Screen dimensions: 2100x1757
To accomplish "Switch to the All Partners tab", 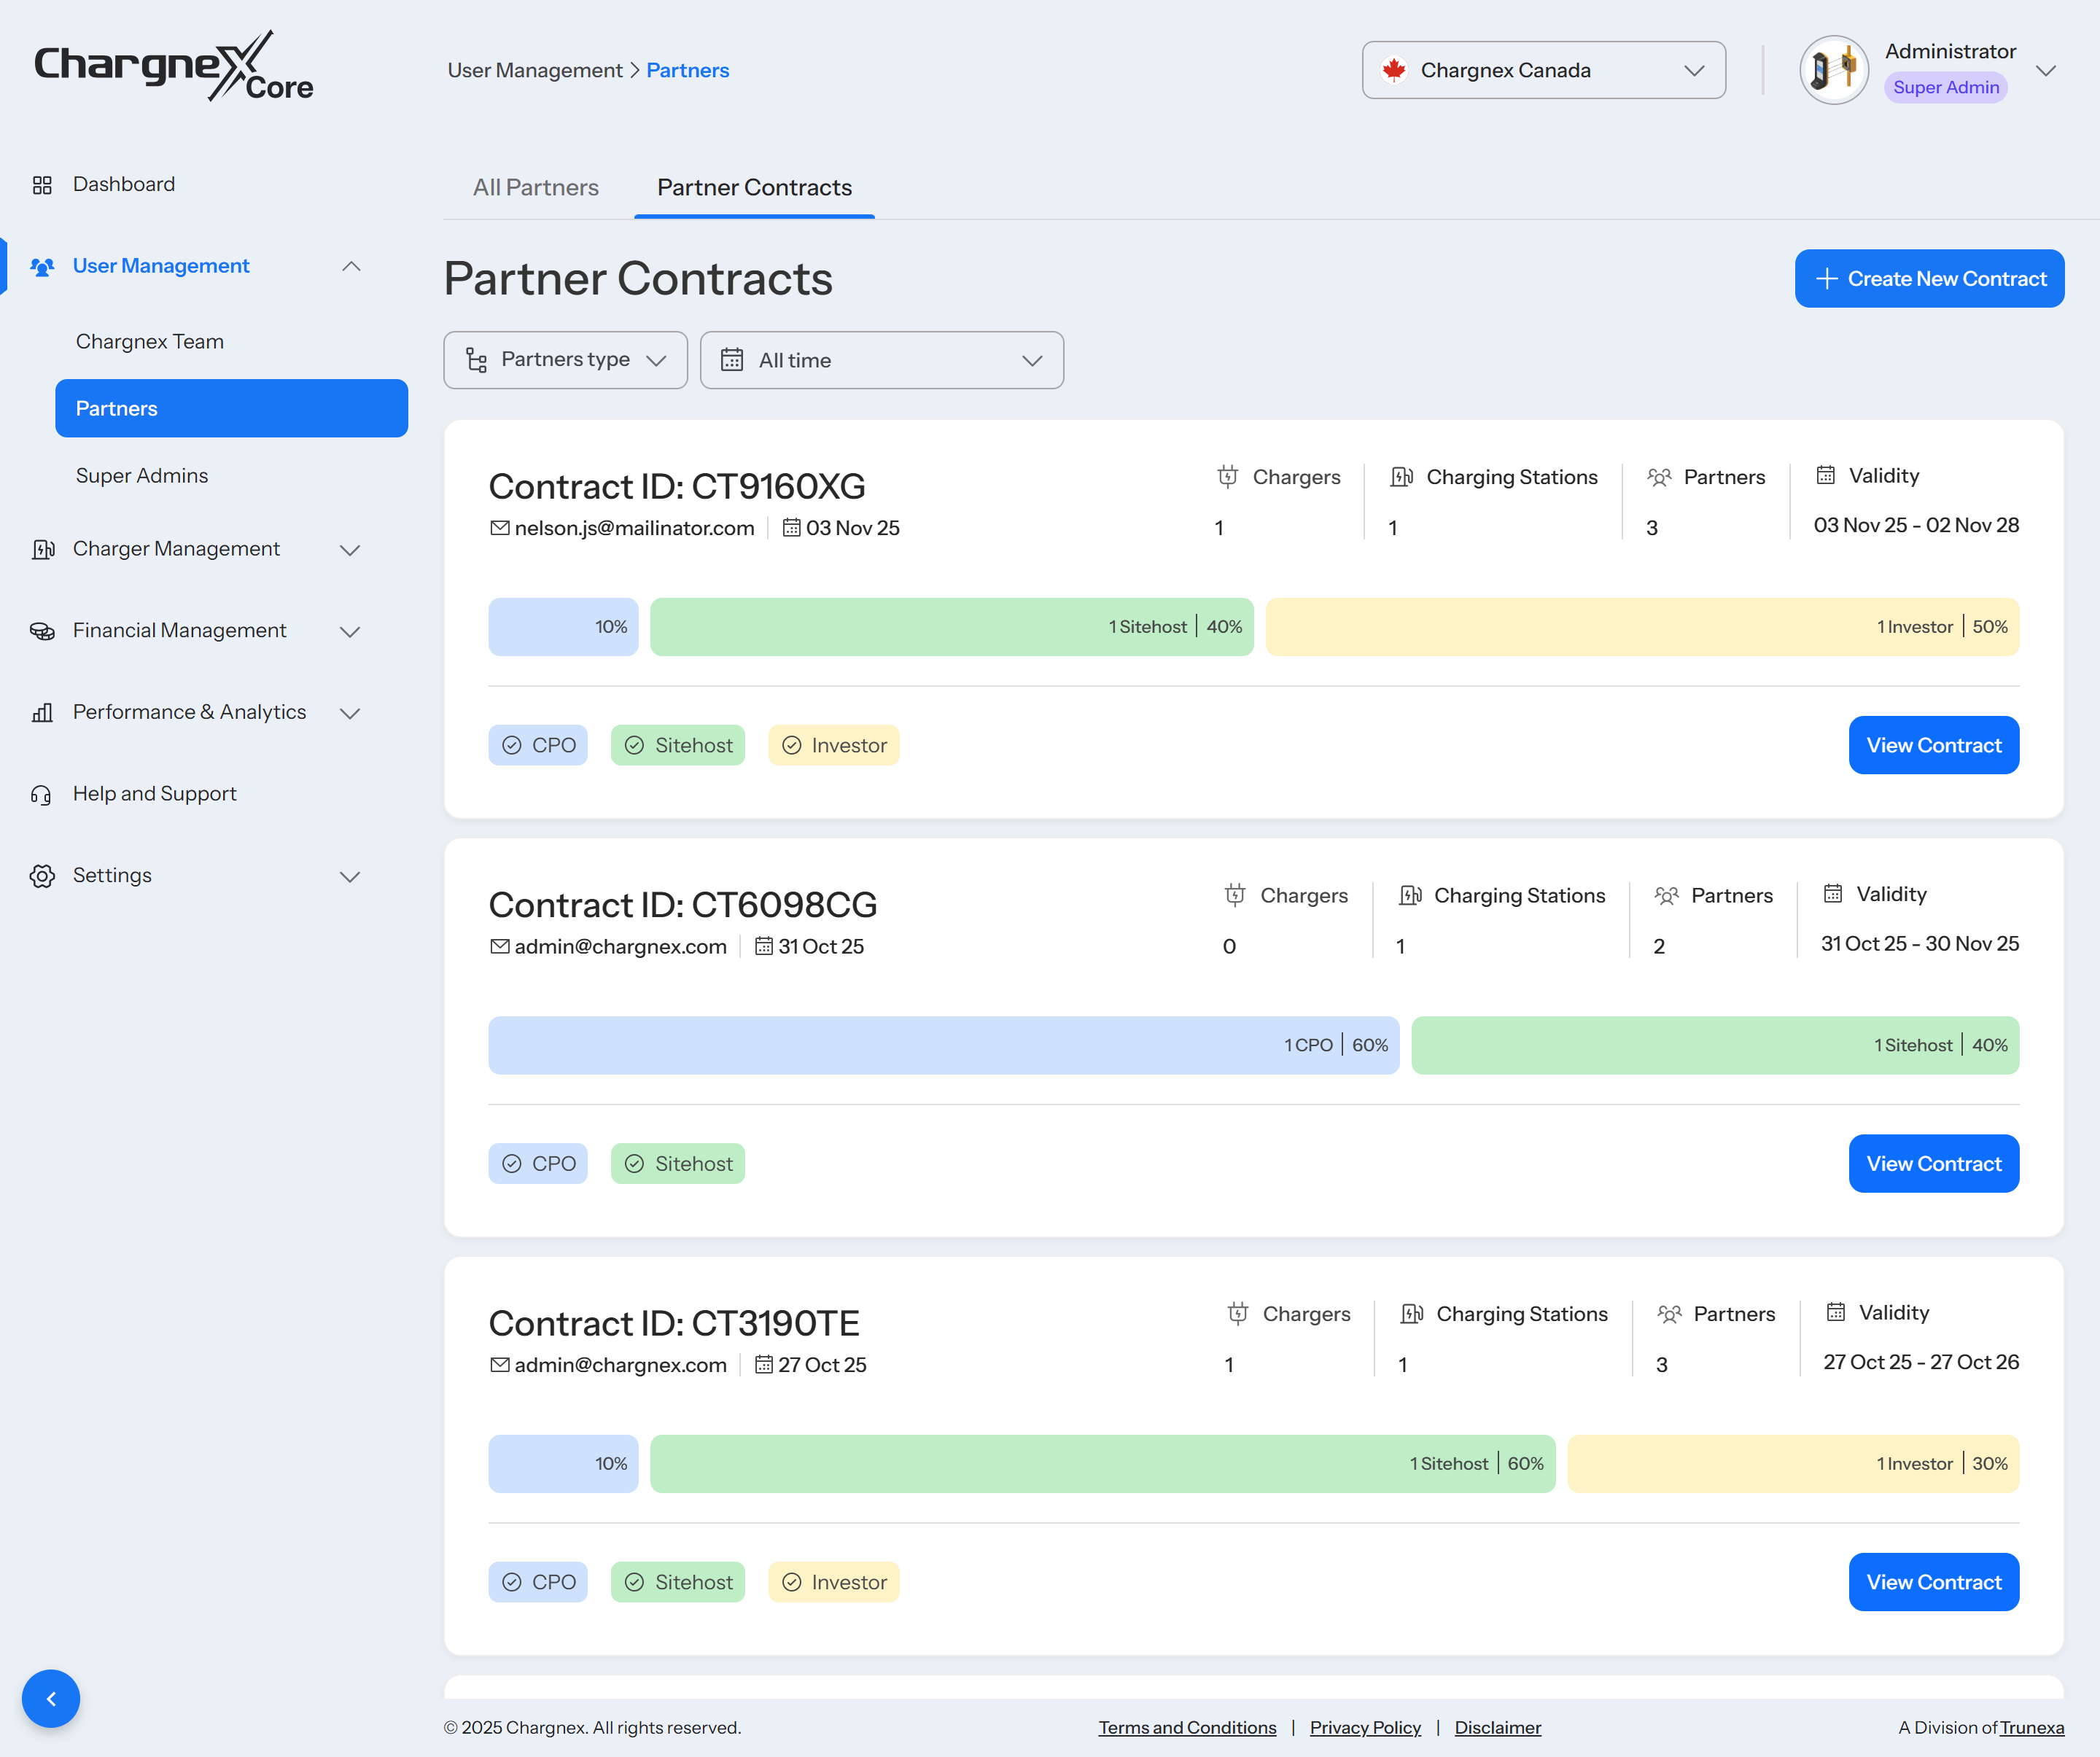I will tap(536, 188).
